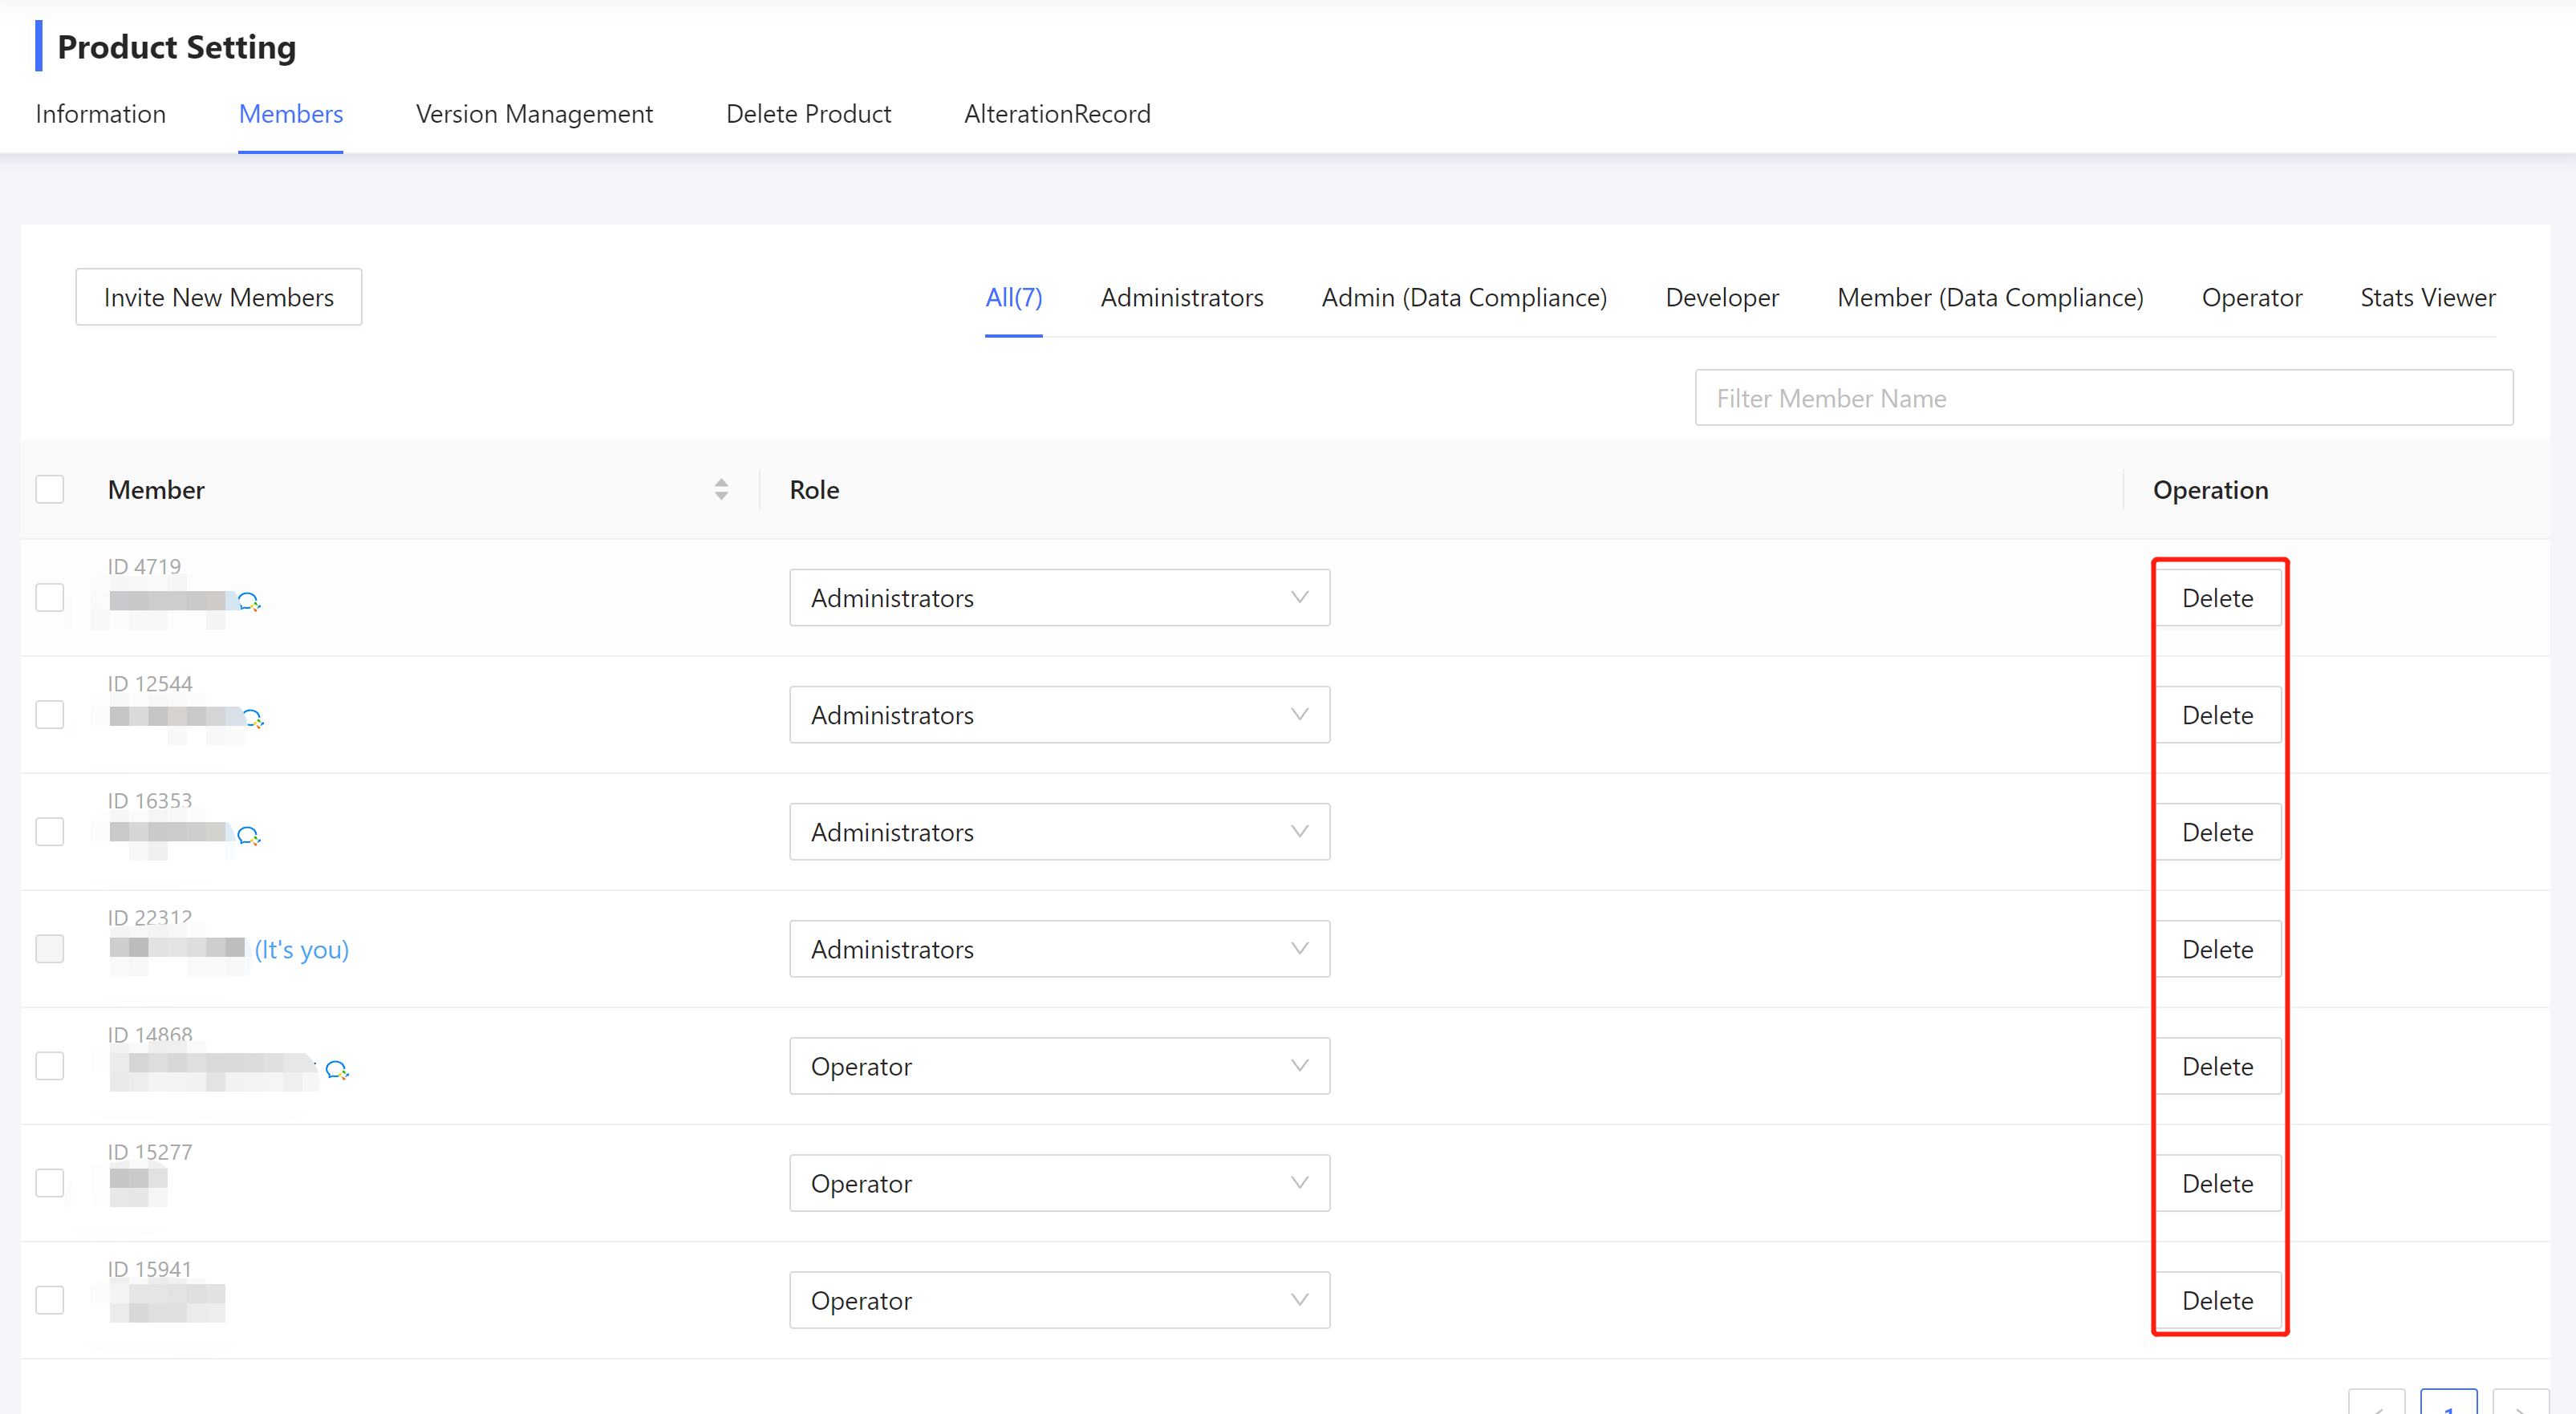Filter by Member (Data Compliance) role
This screenshot has width=2576, height=1414.
coord(1990,297)
